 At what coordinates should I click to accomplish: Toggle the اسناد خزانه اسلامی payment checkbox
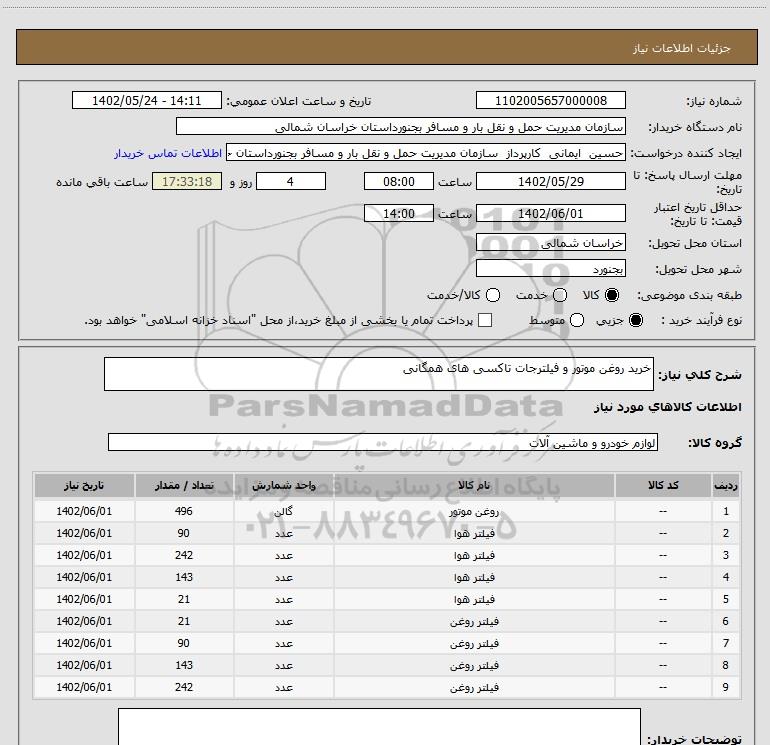(485, 320)
